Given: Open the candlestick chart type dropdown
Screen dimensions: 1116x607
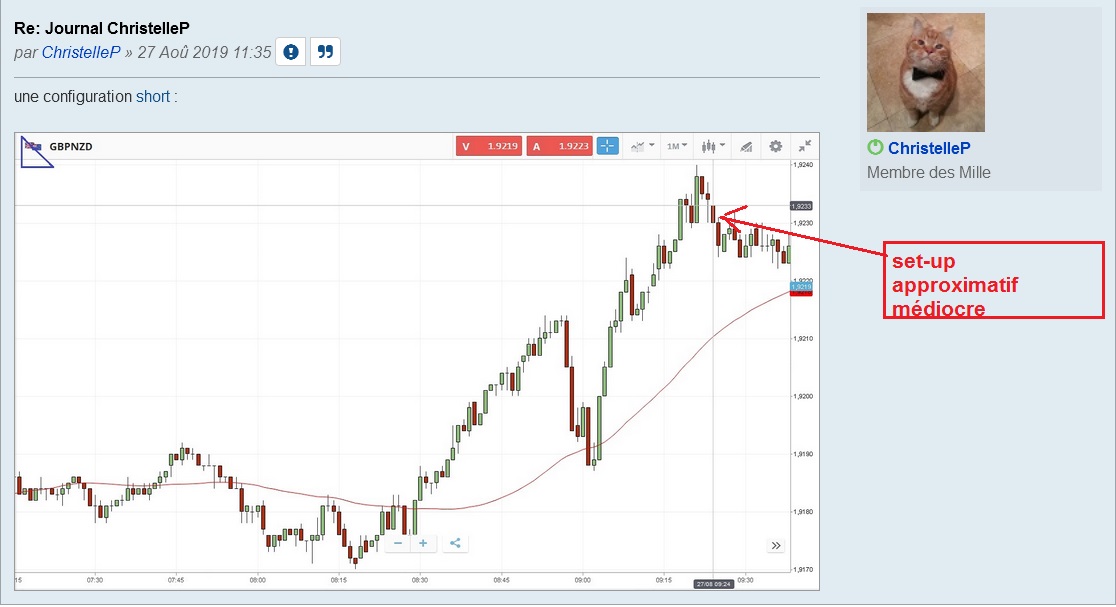Looking at the screenshot, I should (x=713, y=146).
